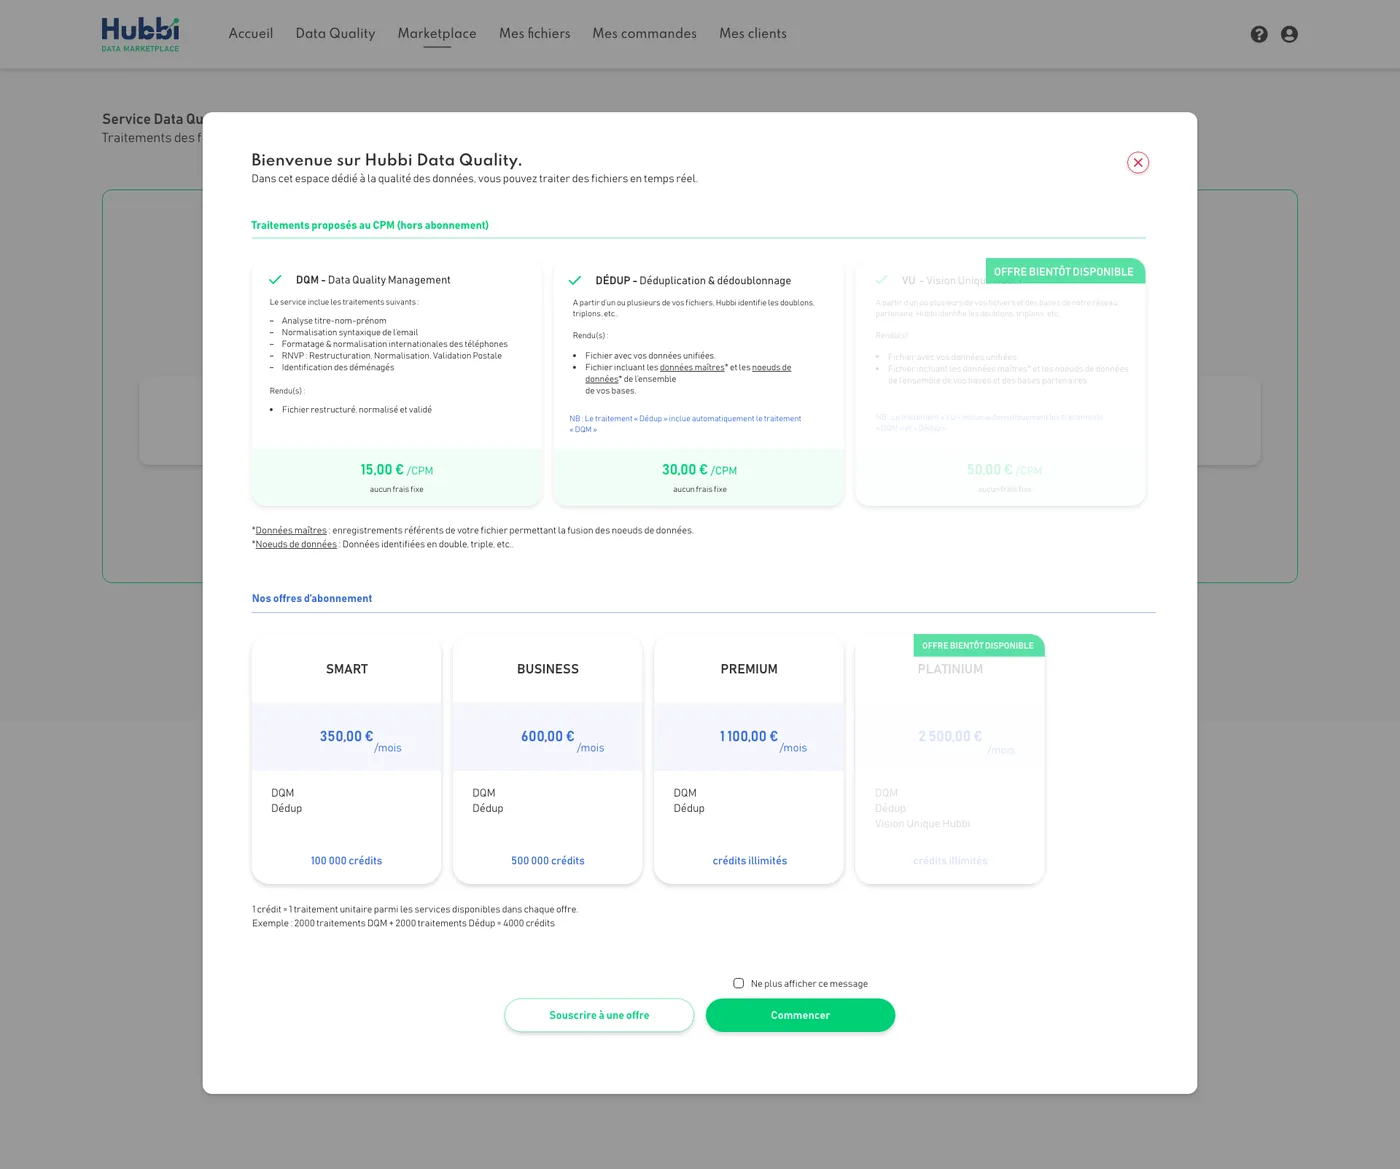Screen dimensions: 1400x1169
Task: Click the PLATINIUM offer card title
Action: pos(950,669)
